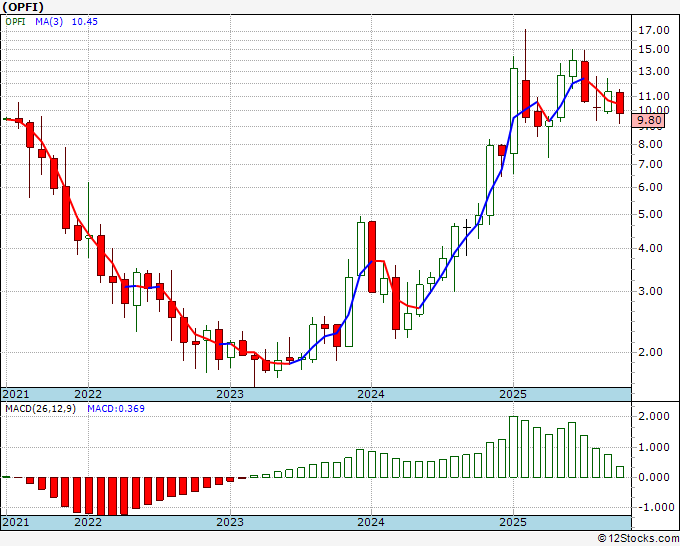Click the 2.000 MACD axis label
680x546 pixels.
pyautogui.click(x=654, y=416)
